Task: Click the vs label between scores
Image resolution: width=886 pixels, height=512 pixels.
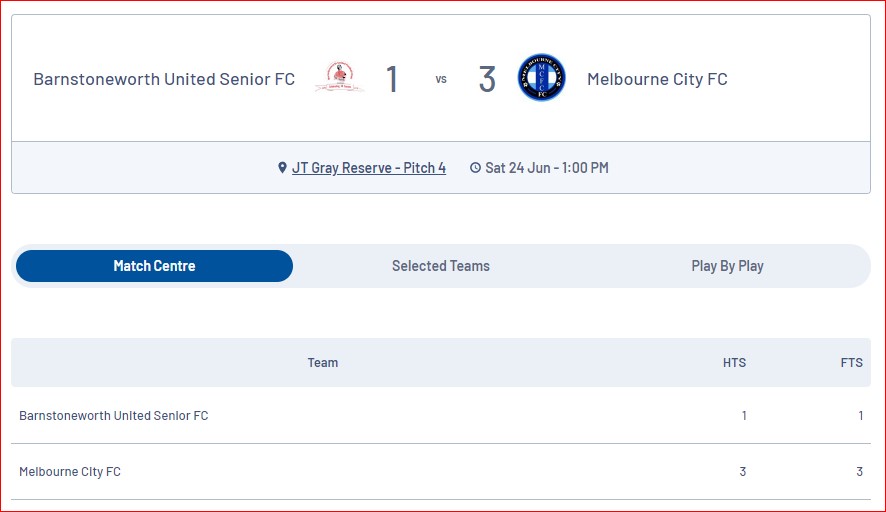Action: point(441,79)
